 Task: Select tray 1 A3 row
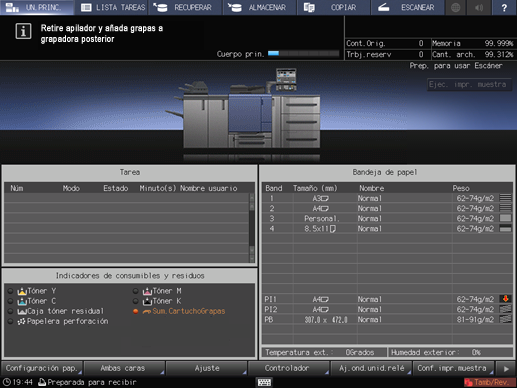pyautogui.click(x=387, y=198)
